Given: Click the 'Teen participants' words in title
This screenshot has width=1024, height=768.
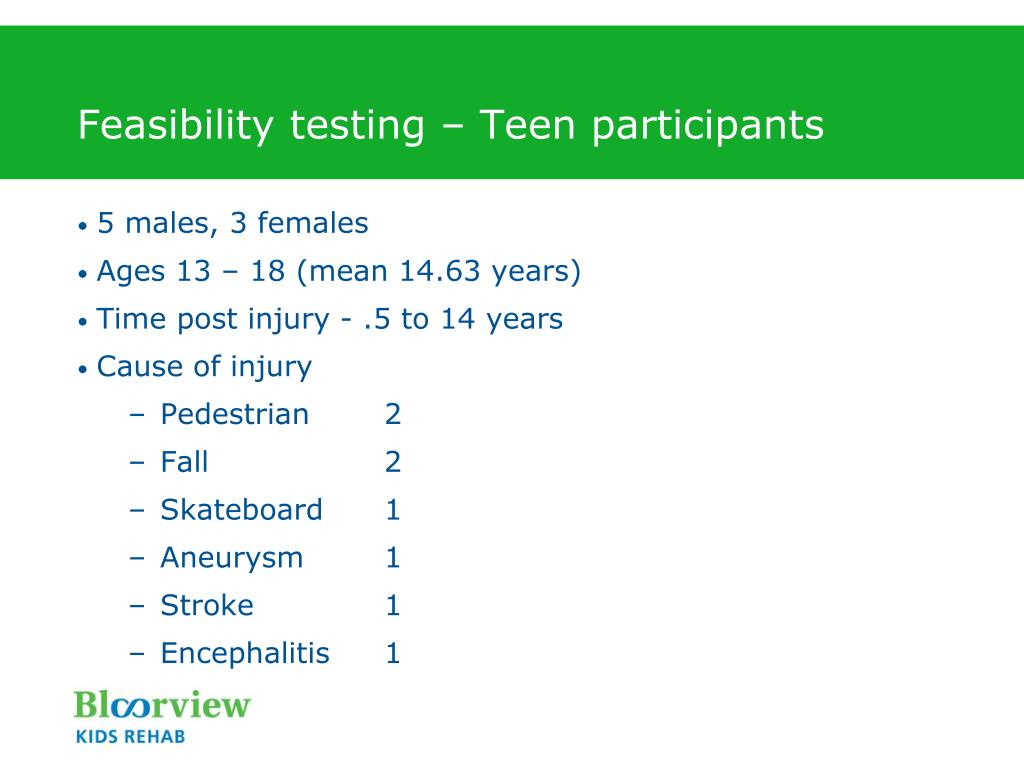Looking at the screenshot, I should 652,125.
